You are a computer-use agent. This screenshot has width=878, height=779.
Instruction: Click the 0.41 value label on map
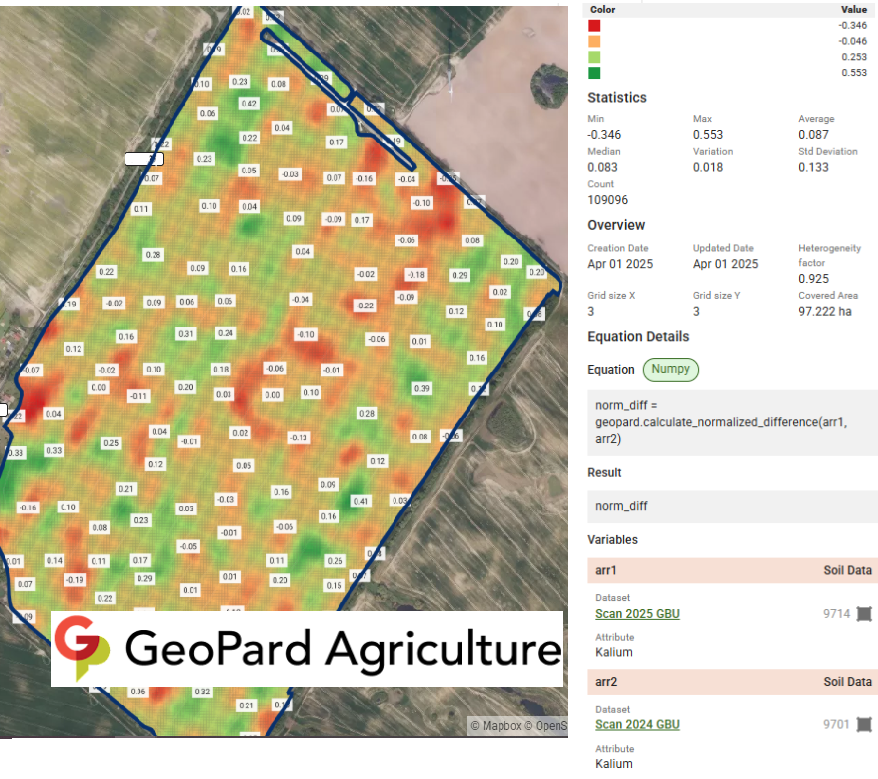pyautogui.click(x=361, y=501)
